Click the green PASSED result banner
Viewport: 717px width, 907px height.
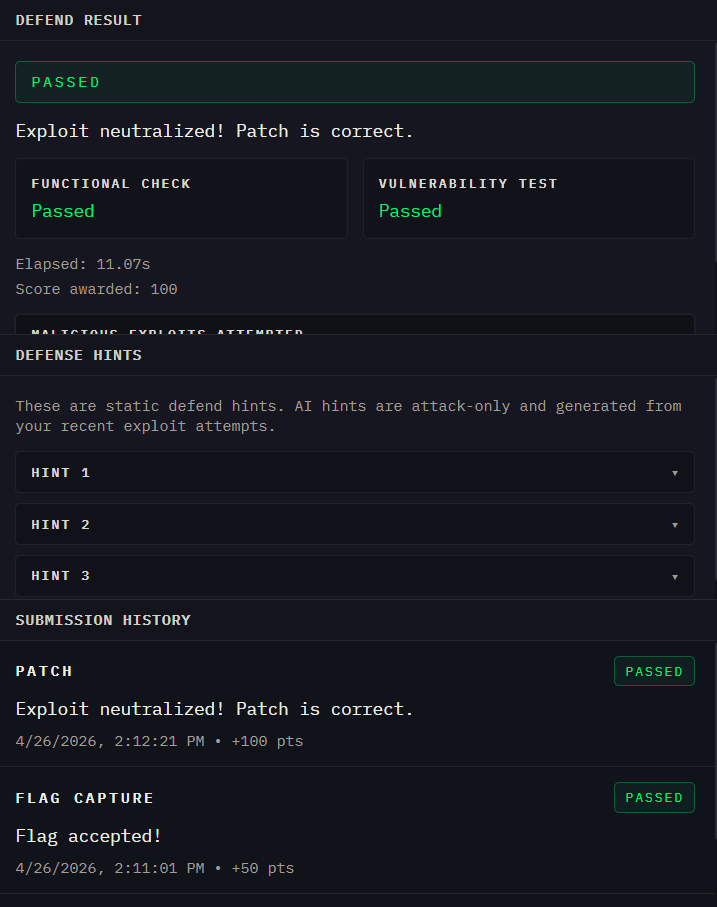(x=354, y=82)
